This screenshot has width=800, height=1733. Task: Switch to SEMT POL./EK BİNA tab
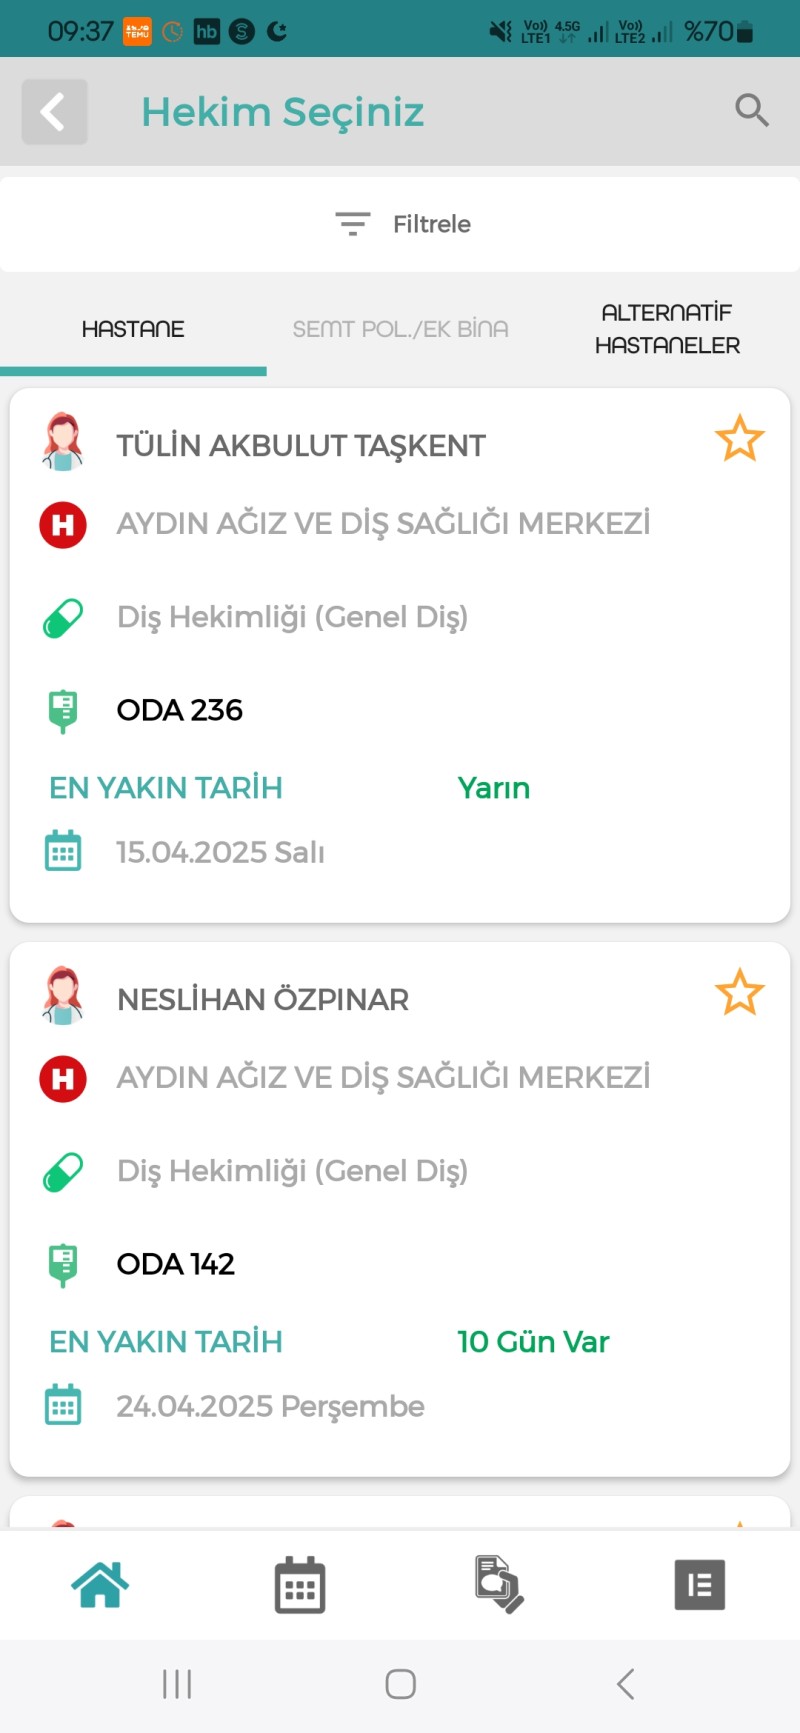[x=400, y=329]
